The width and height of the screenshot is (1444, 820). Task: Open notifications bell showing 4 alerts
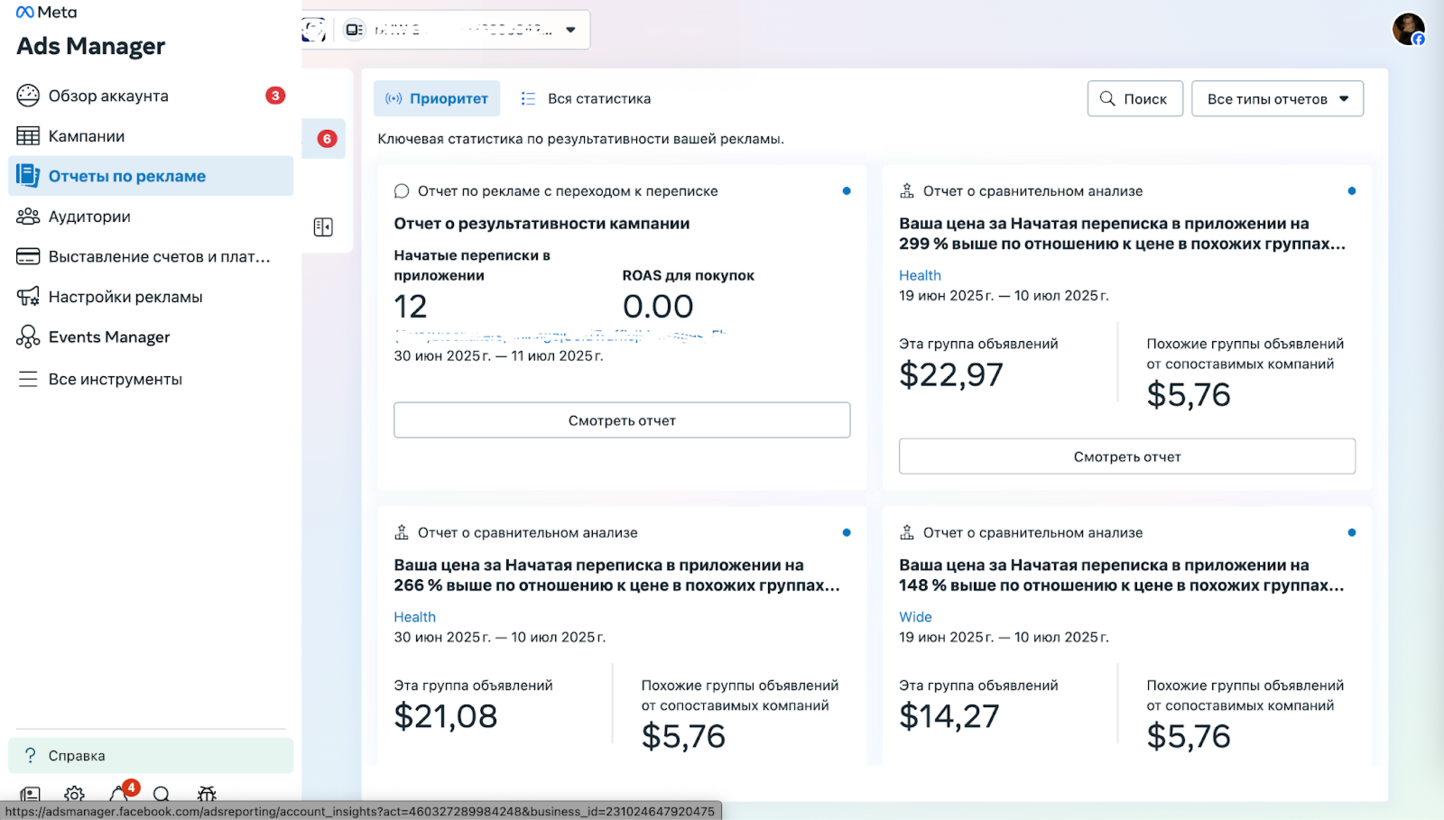(118, 796)
